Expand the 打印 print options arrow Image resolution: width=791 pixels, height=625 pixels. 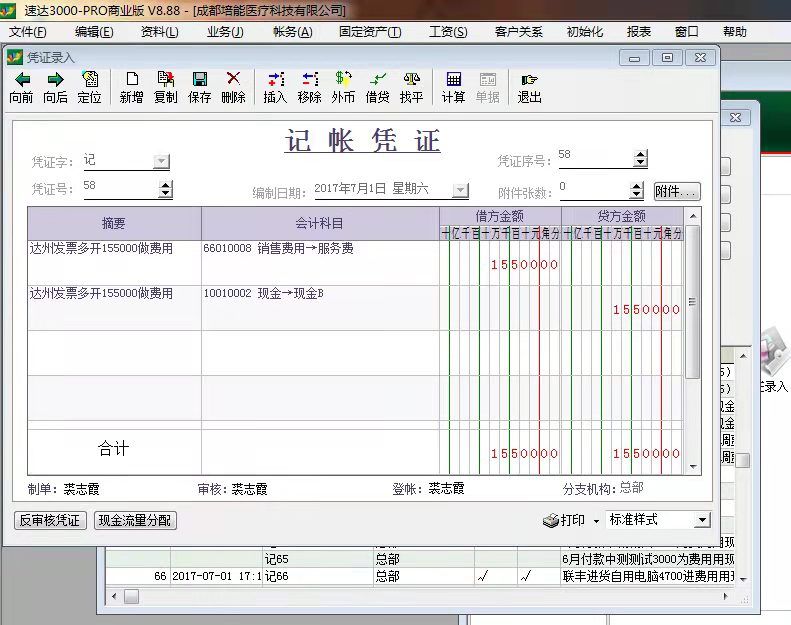pos(596,521)
